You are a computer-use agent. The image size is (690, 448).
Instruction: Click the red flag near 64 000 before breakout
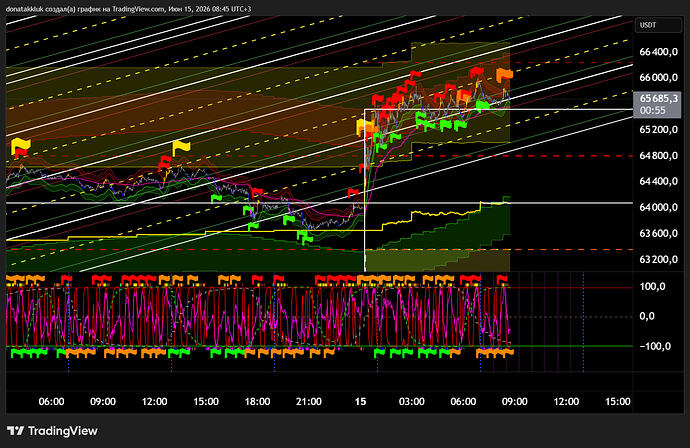(x=353, y=193)
